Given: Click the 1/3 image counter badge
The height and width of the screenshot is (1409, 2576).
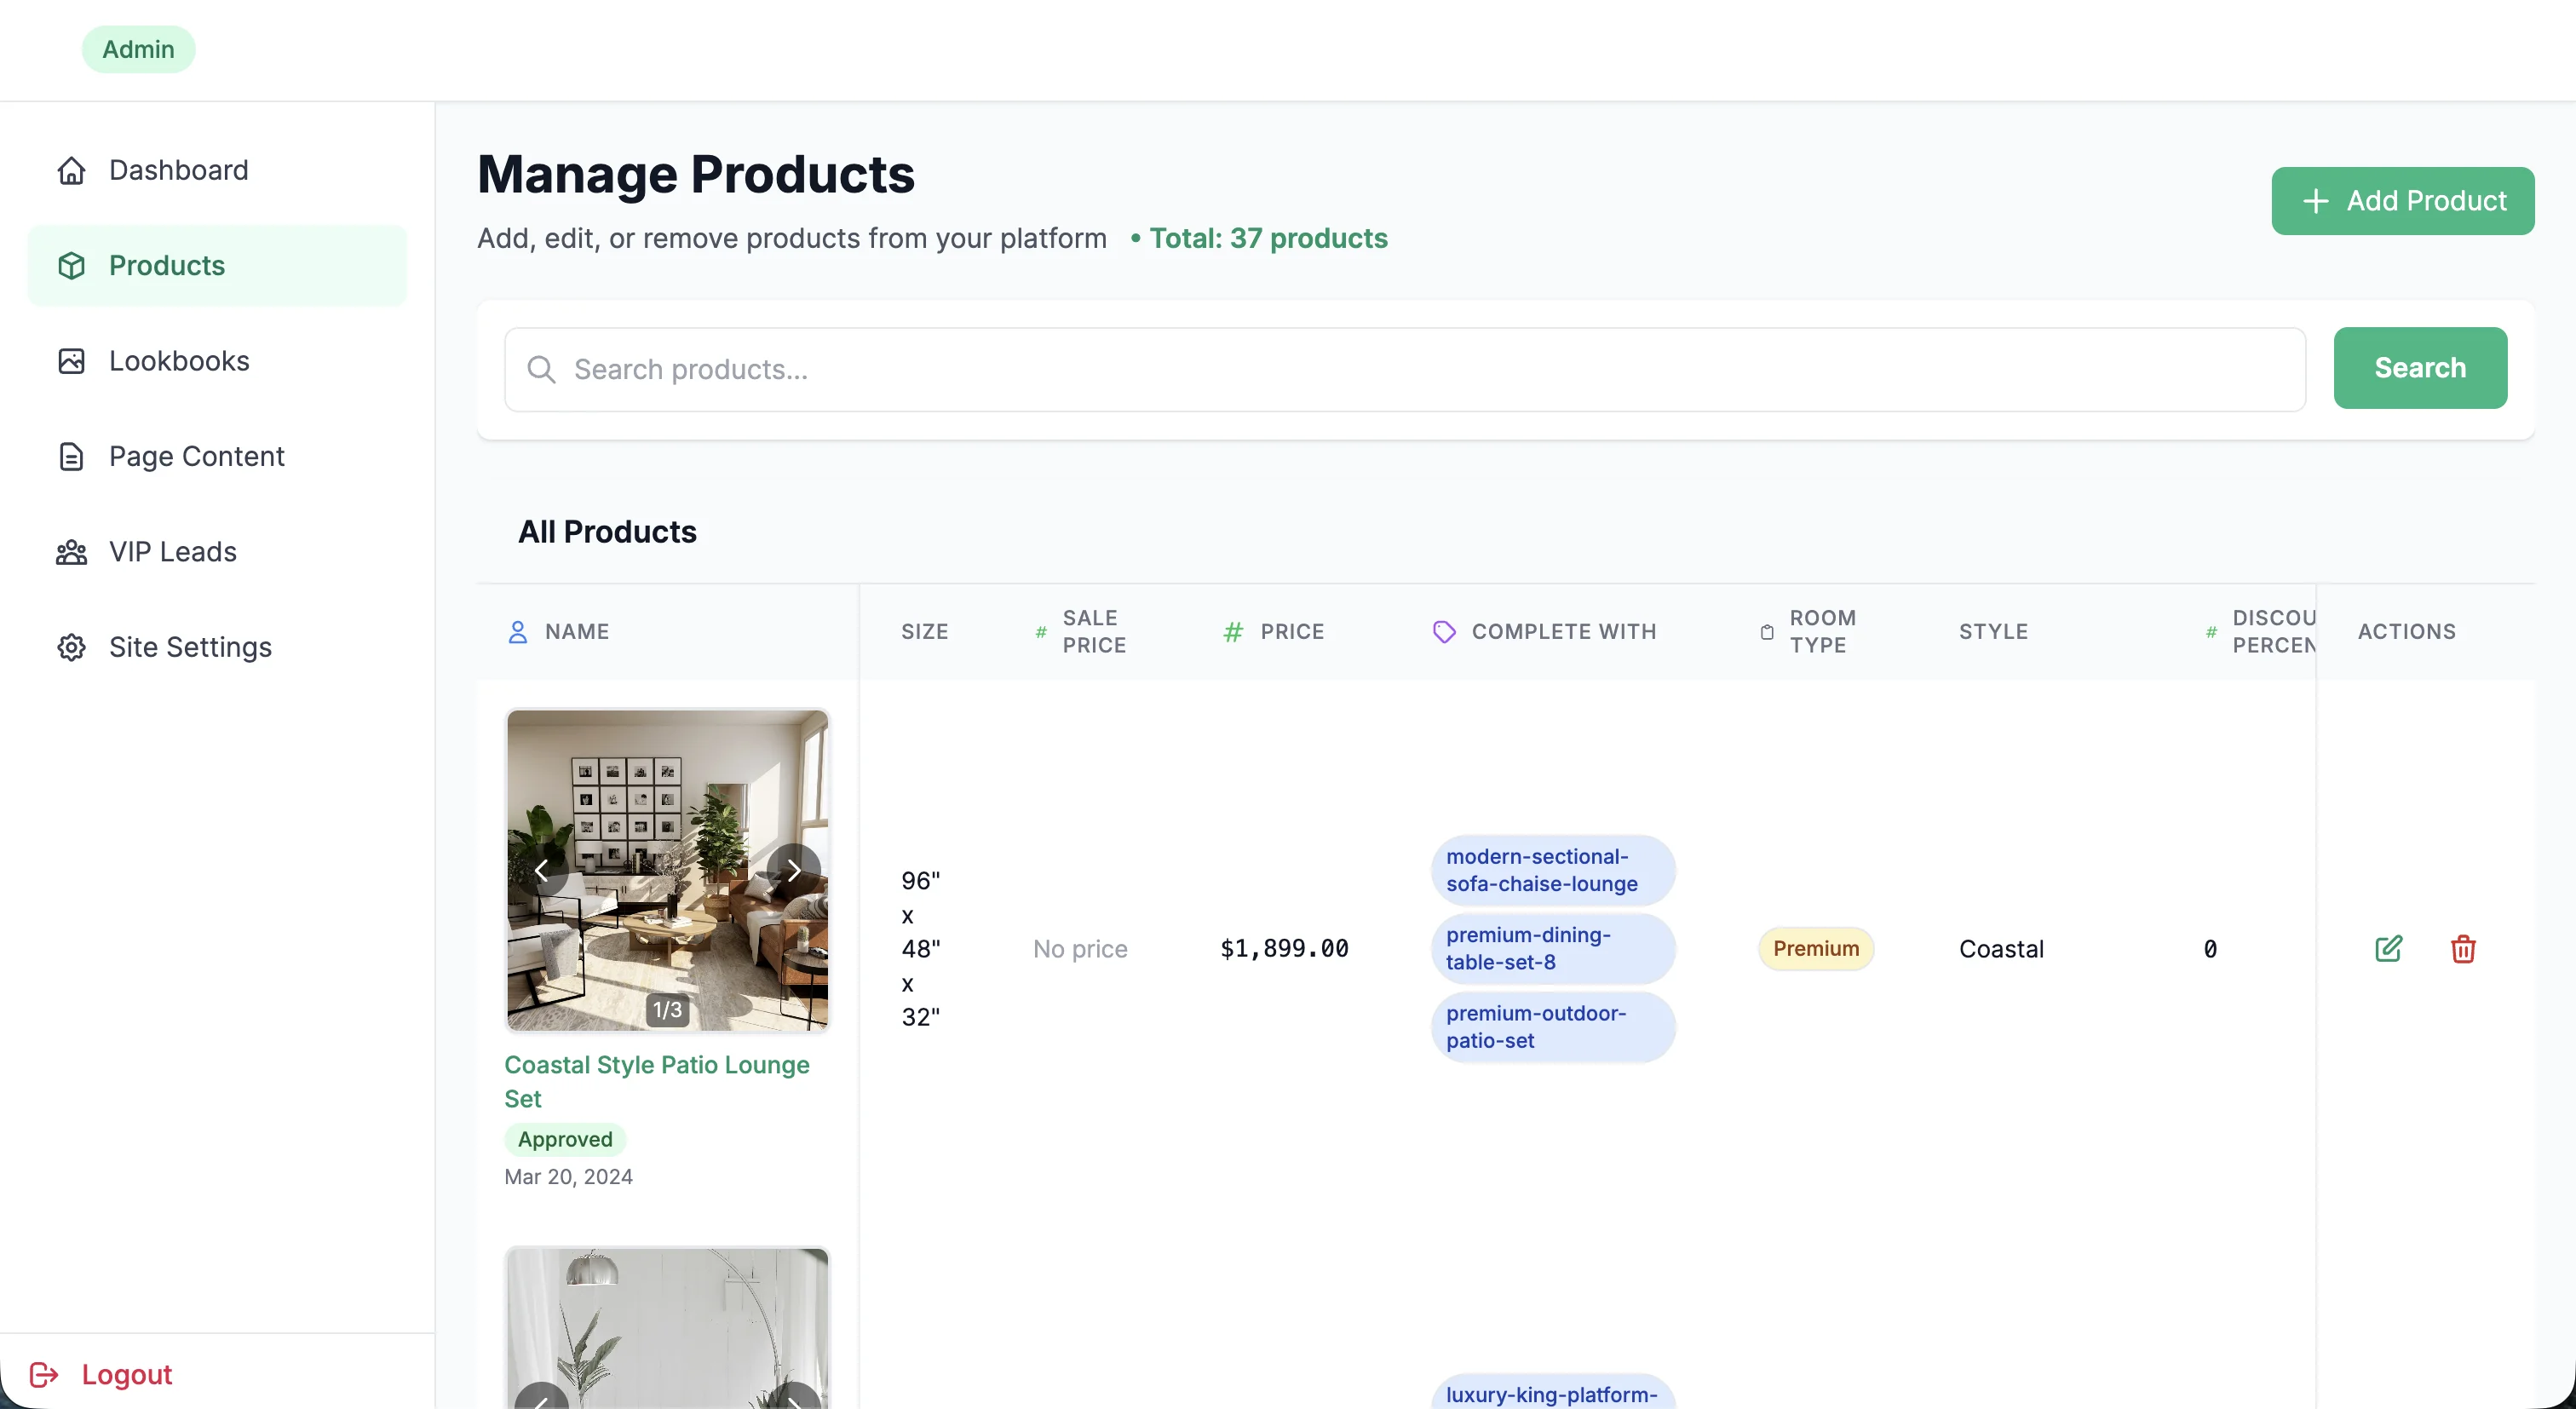Looking at the screenshot, I should pos(667,1010).
